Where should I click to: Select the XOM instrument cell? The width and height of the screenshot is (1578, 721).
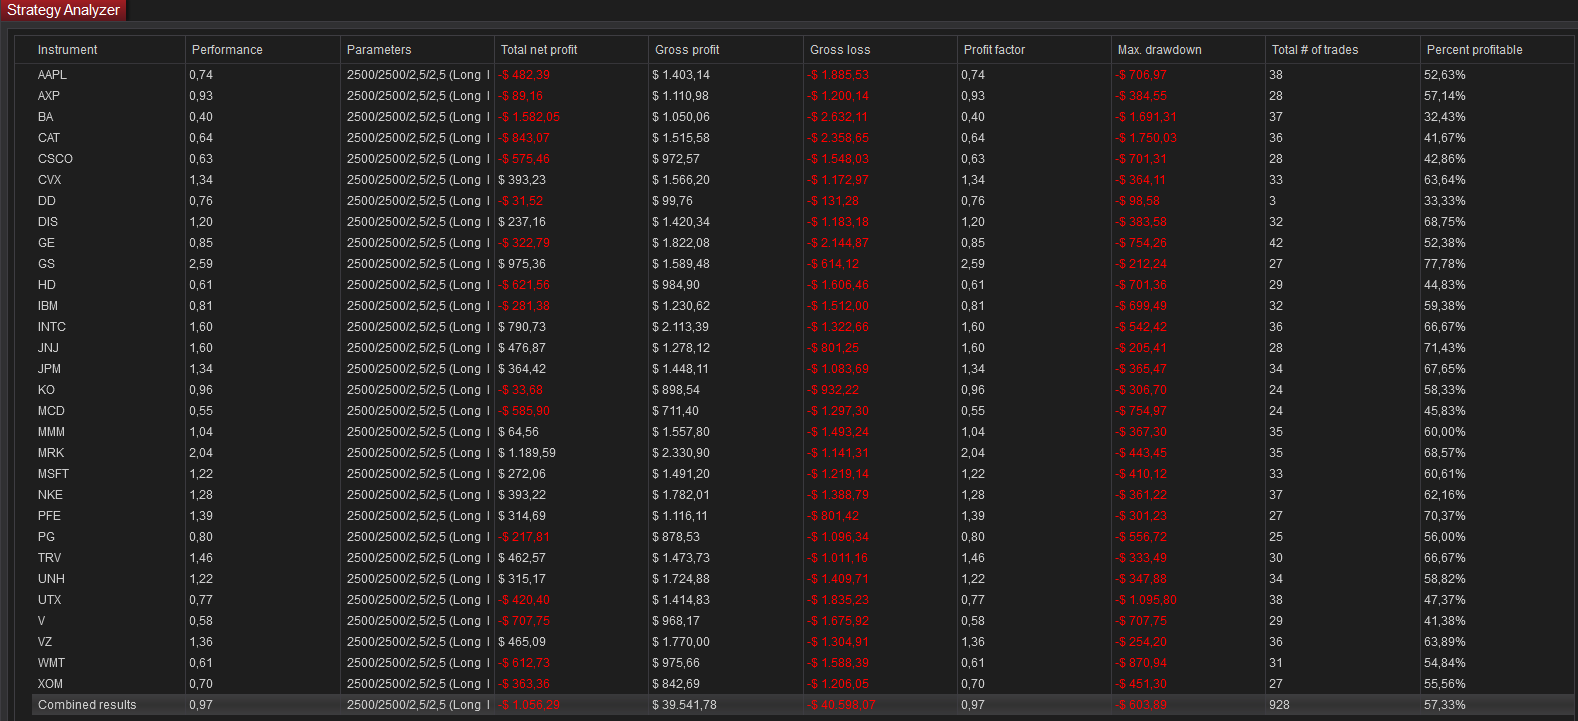(50, 684)
